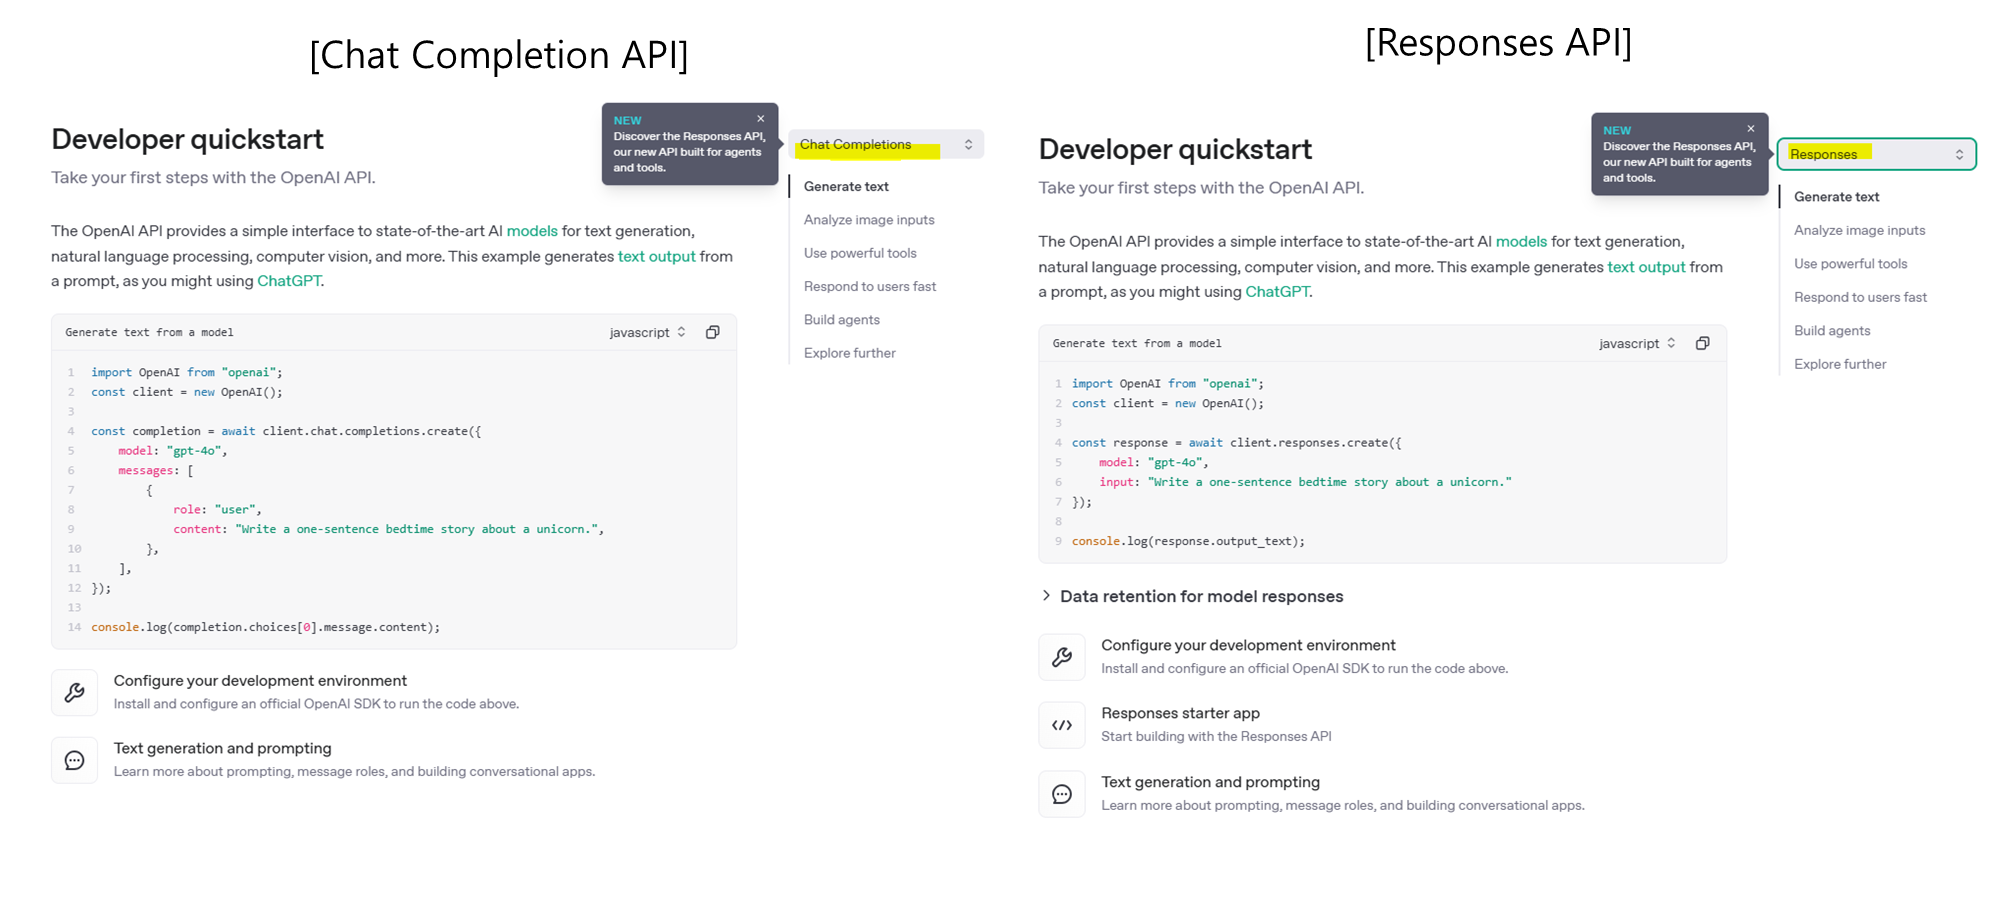Click chat bubble icon in Chat Completion panel
Viewport: 2000px width, 920px height.
(x=75, y=760)
